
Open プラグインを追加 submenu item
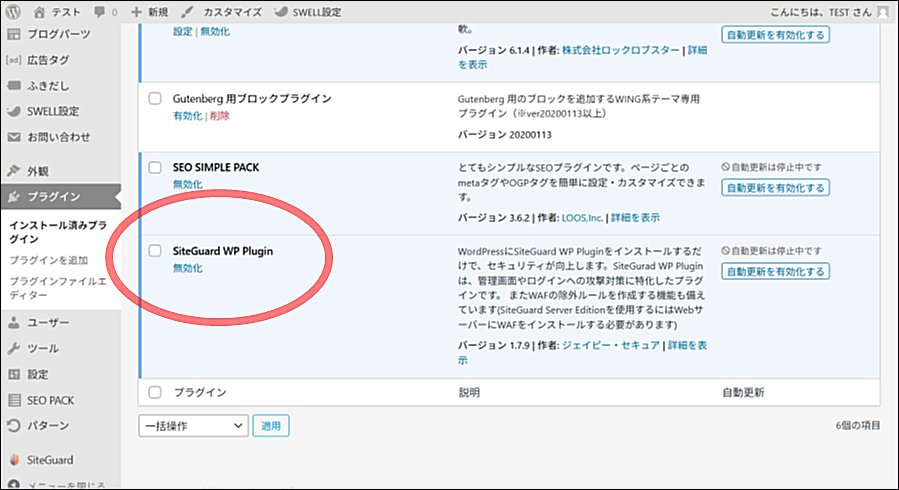[x=49, y=260]
